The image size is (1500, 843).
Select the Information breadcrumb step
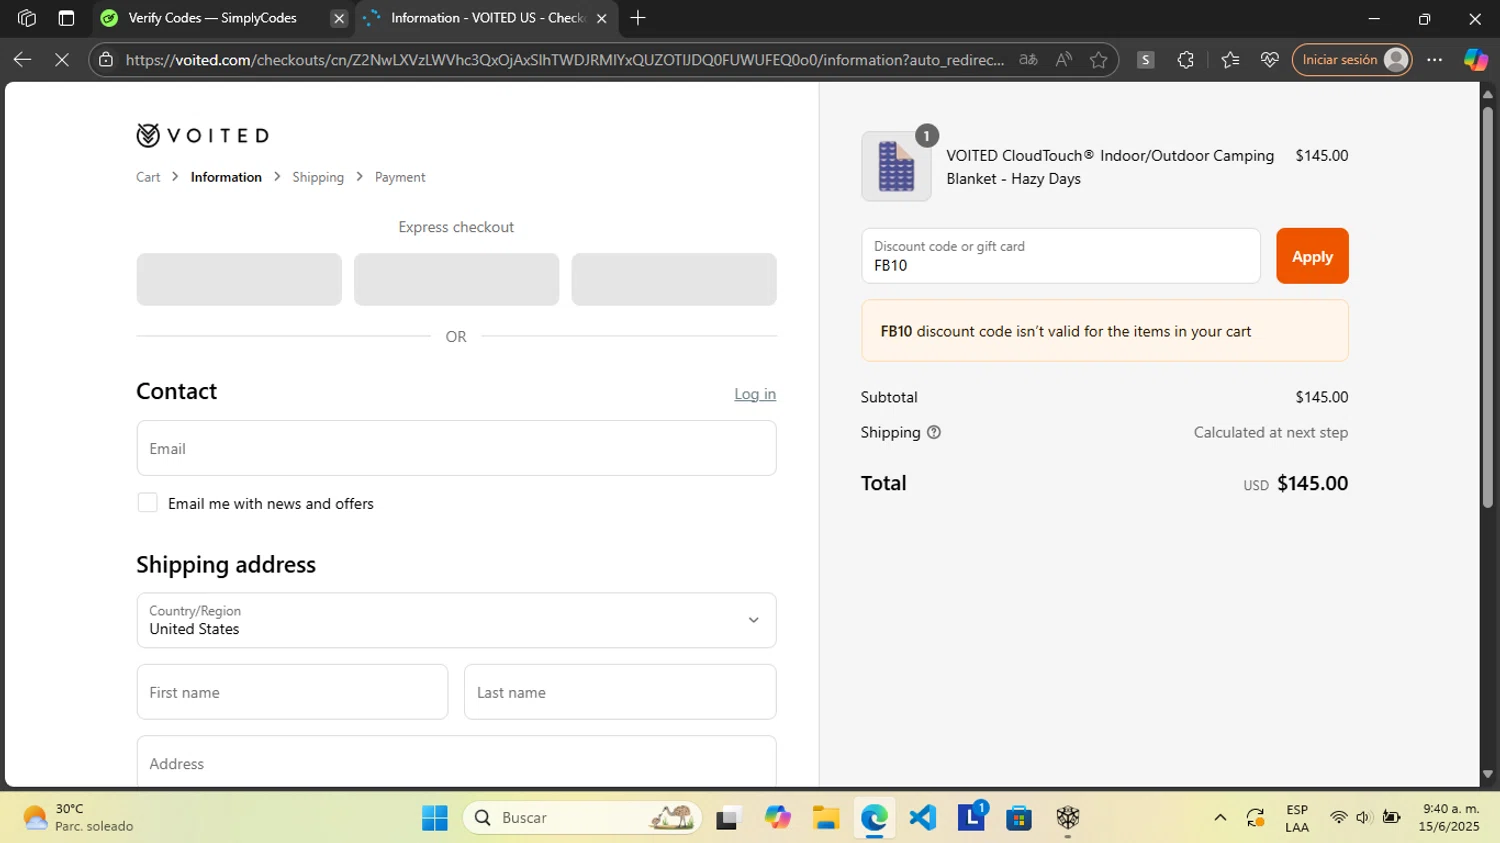(x=226, y=177)
